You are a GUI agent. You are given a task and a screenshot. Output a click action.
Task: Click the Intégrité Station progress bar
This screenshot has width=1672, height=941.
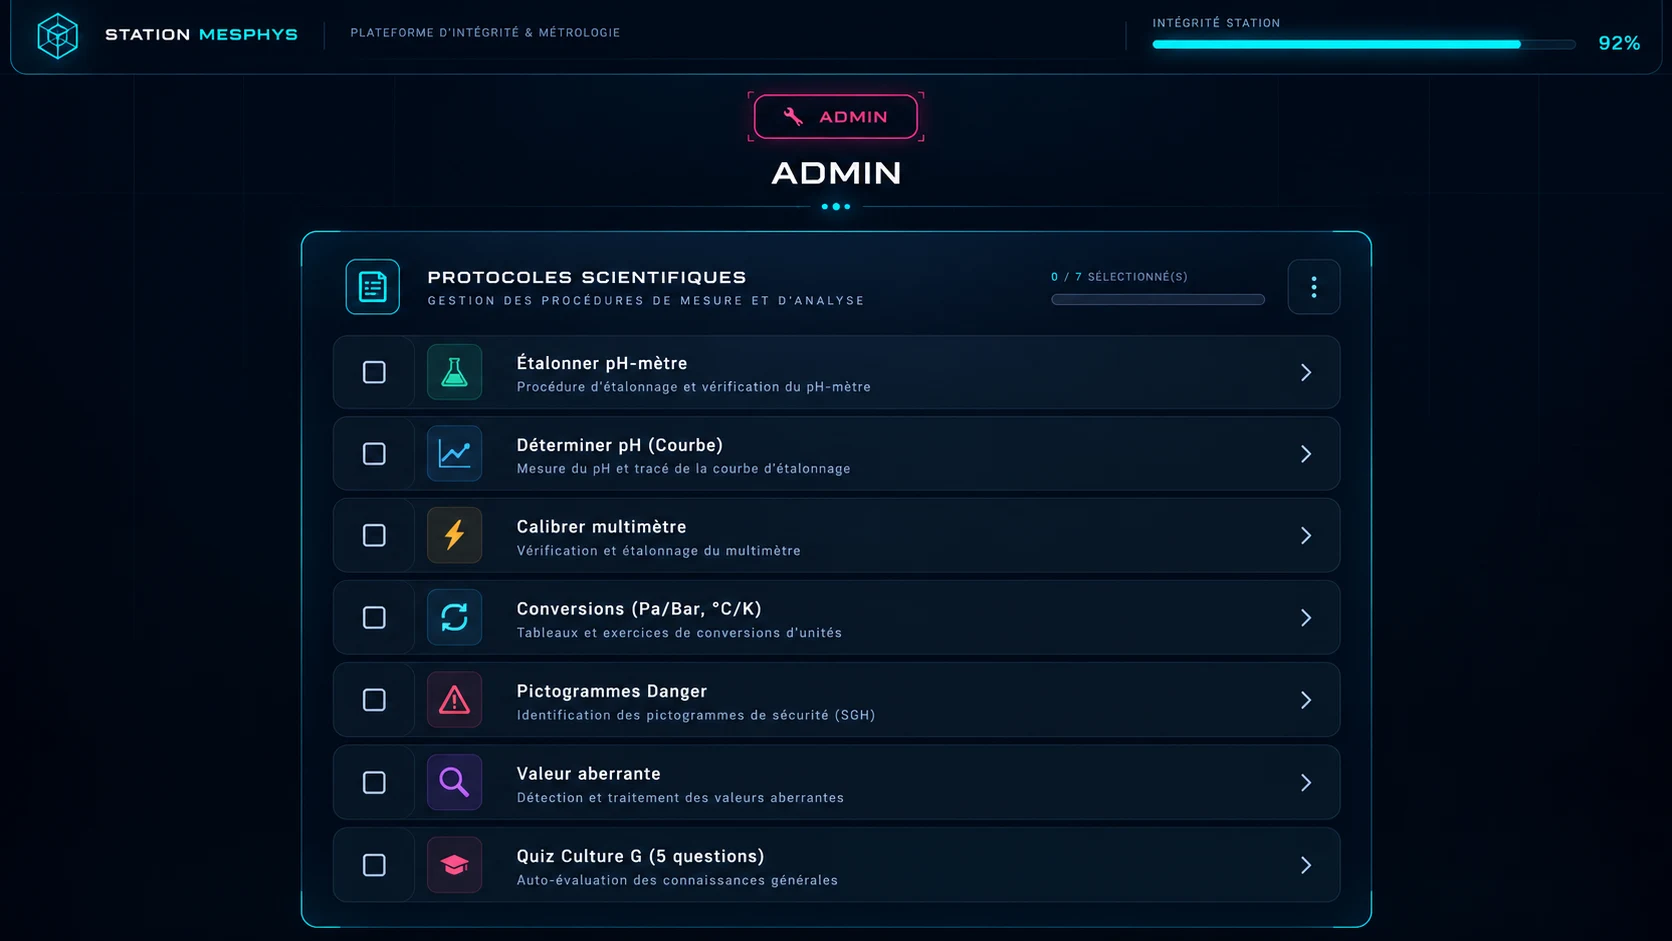1364,44
